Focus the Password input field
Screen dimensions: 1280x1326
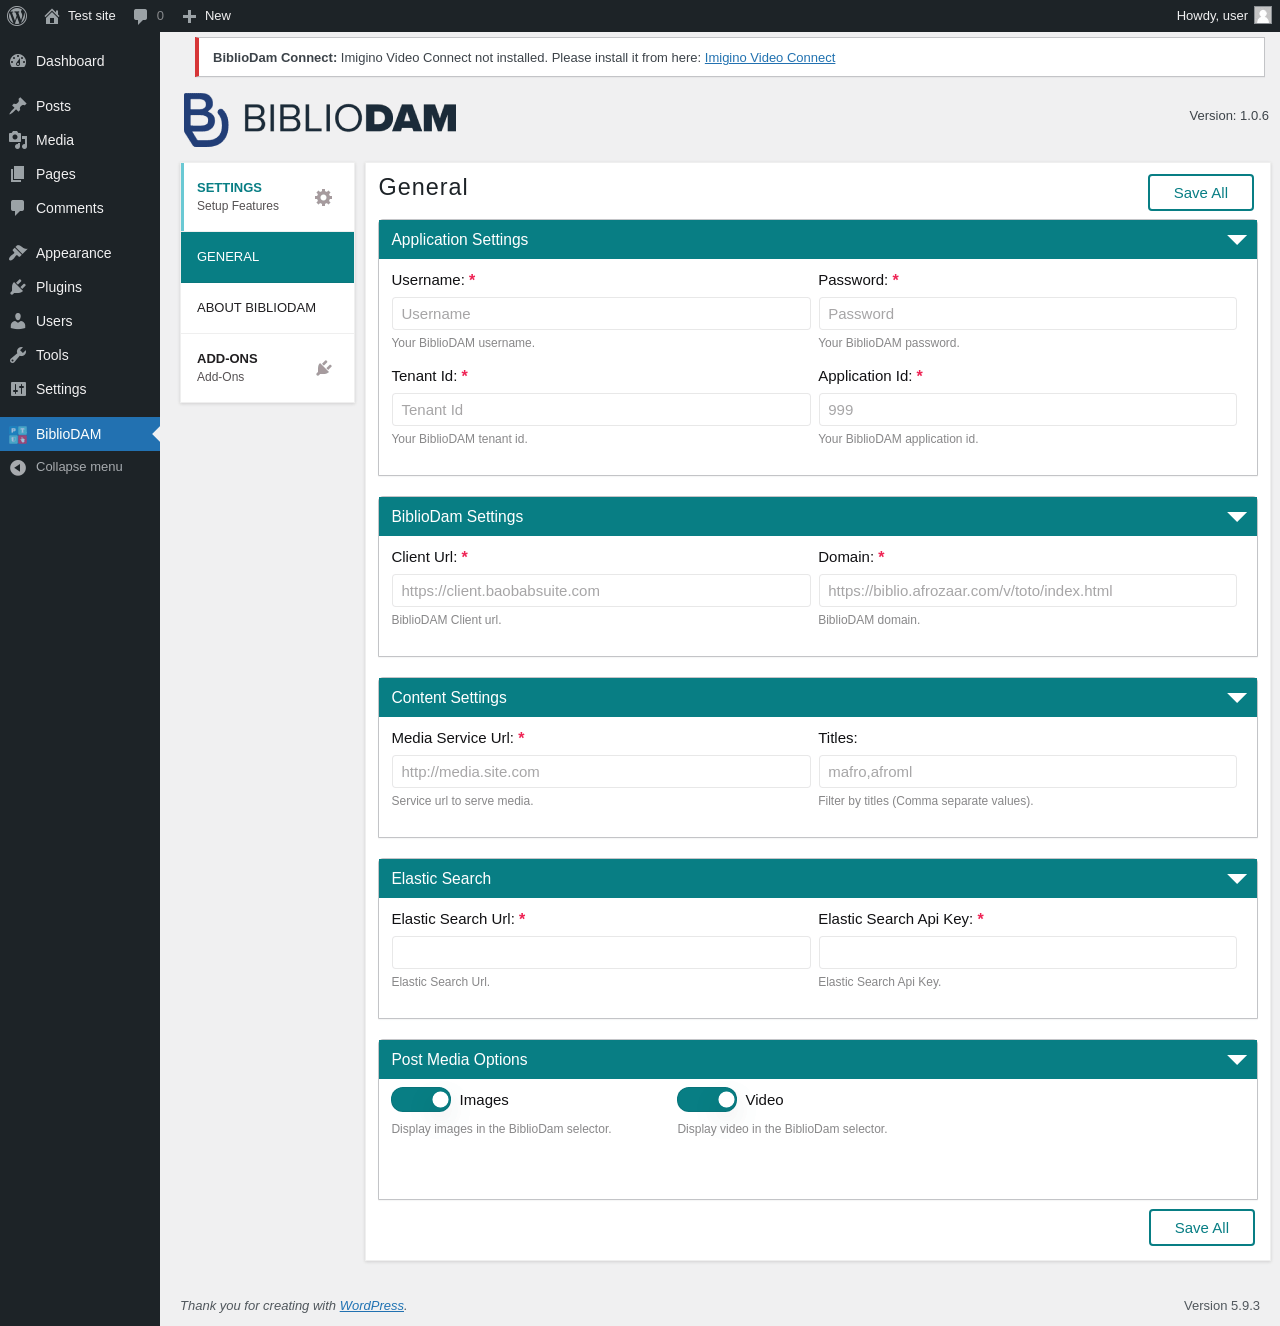pyautogui.click(x=1028, y=314)
